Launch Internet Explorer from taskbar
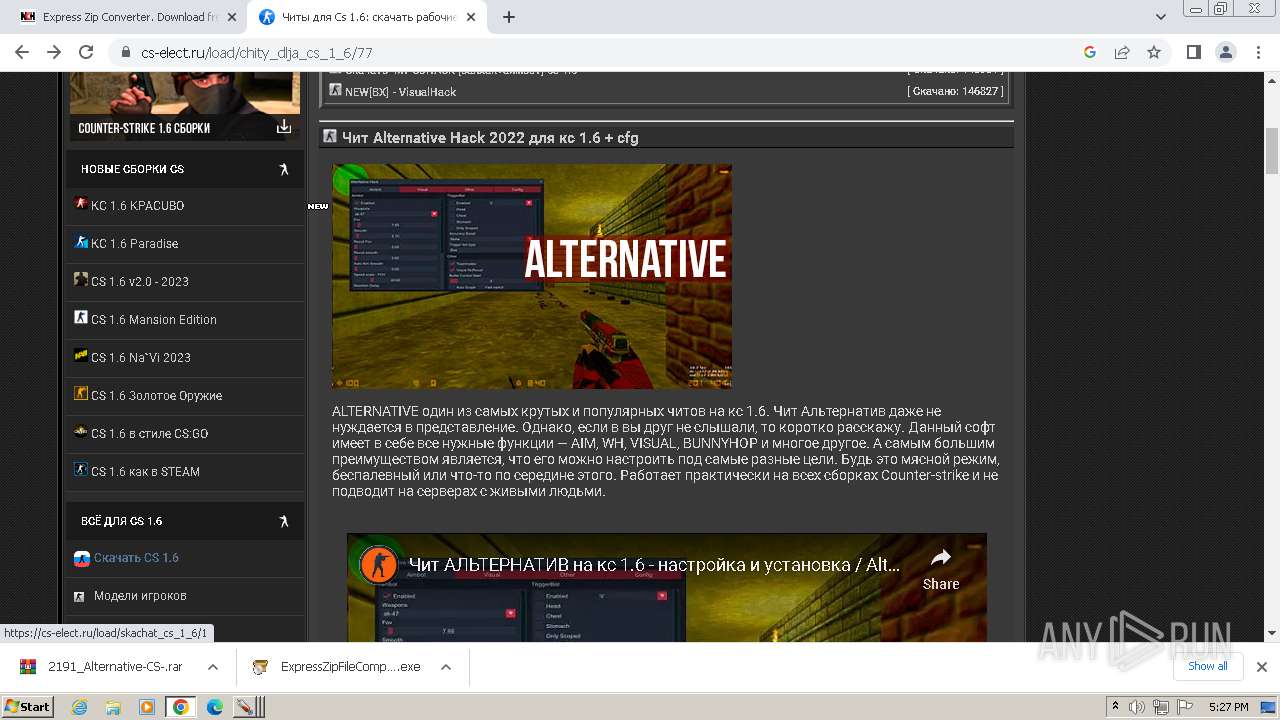 click(x=80, y=707)
